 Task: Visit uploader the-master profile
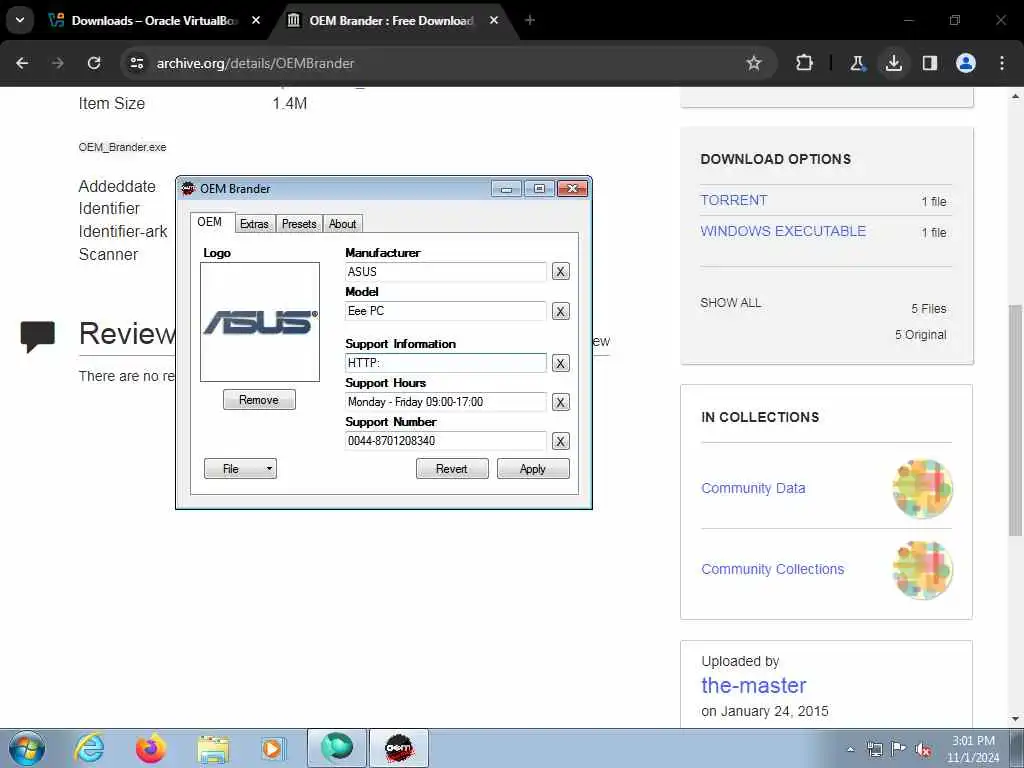[754, 686]
